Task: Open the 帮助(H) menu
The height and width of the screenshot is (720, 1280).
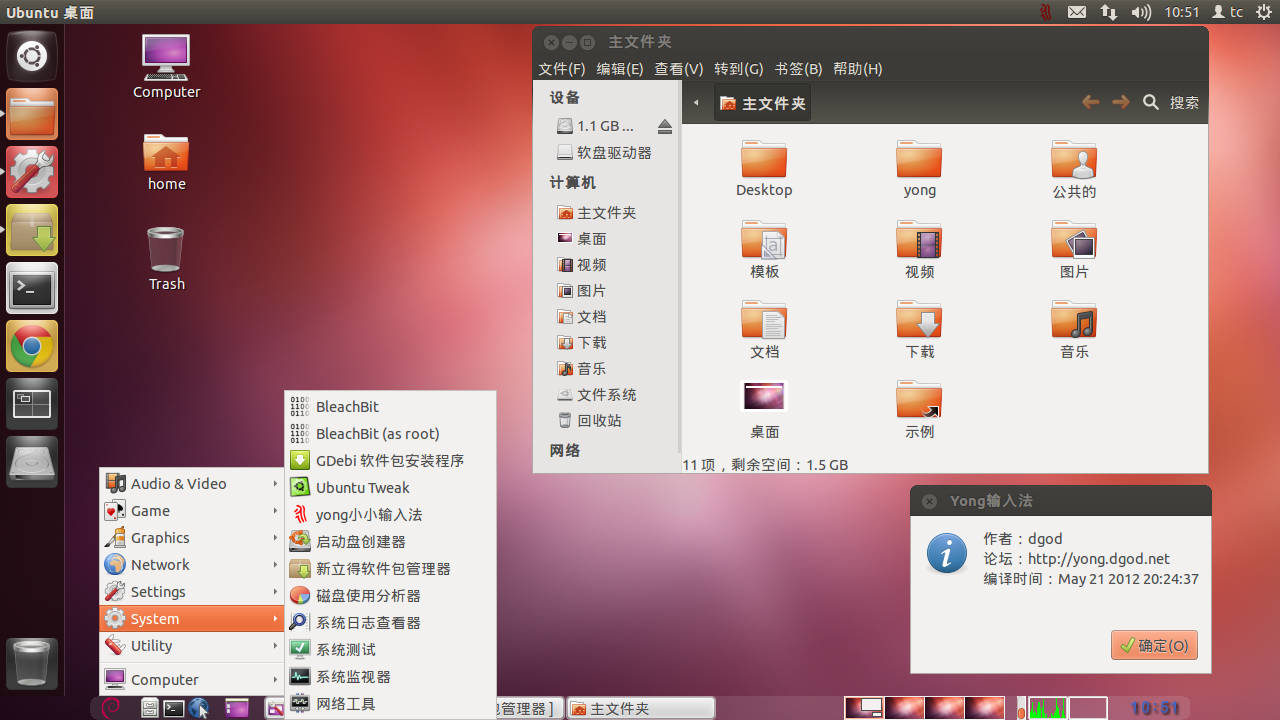Action: tap(857, 69)
